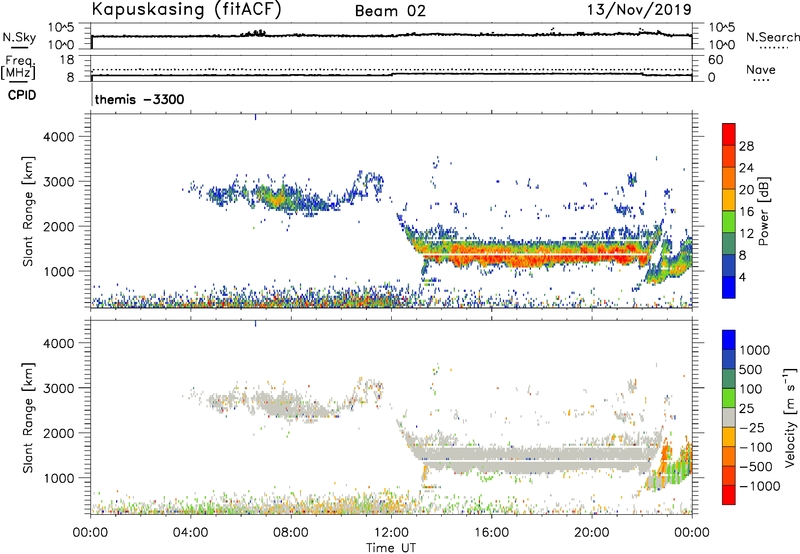Click the 'Nave' legend label
This screenshot has width=800, height=554.
point(761,69)
